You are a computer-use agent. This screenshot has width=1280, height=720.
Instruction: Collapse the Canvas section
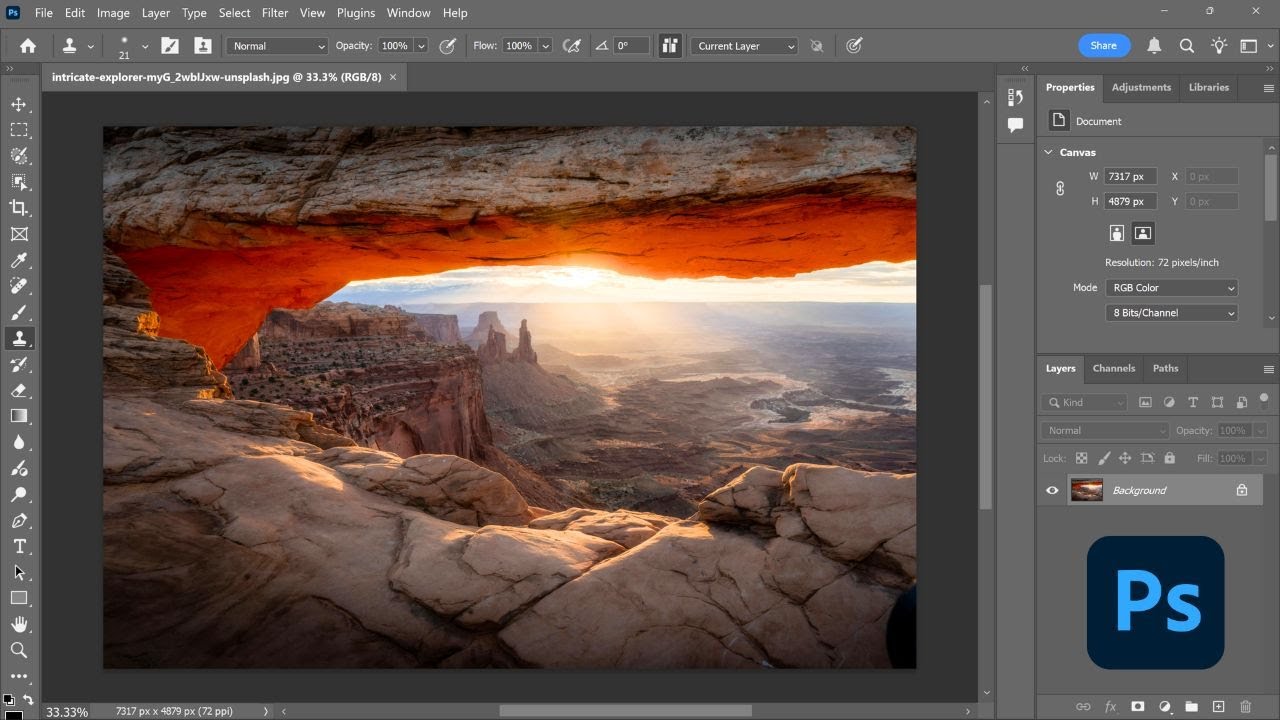(1048, 152)
